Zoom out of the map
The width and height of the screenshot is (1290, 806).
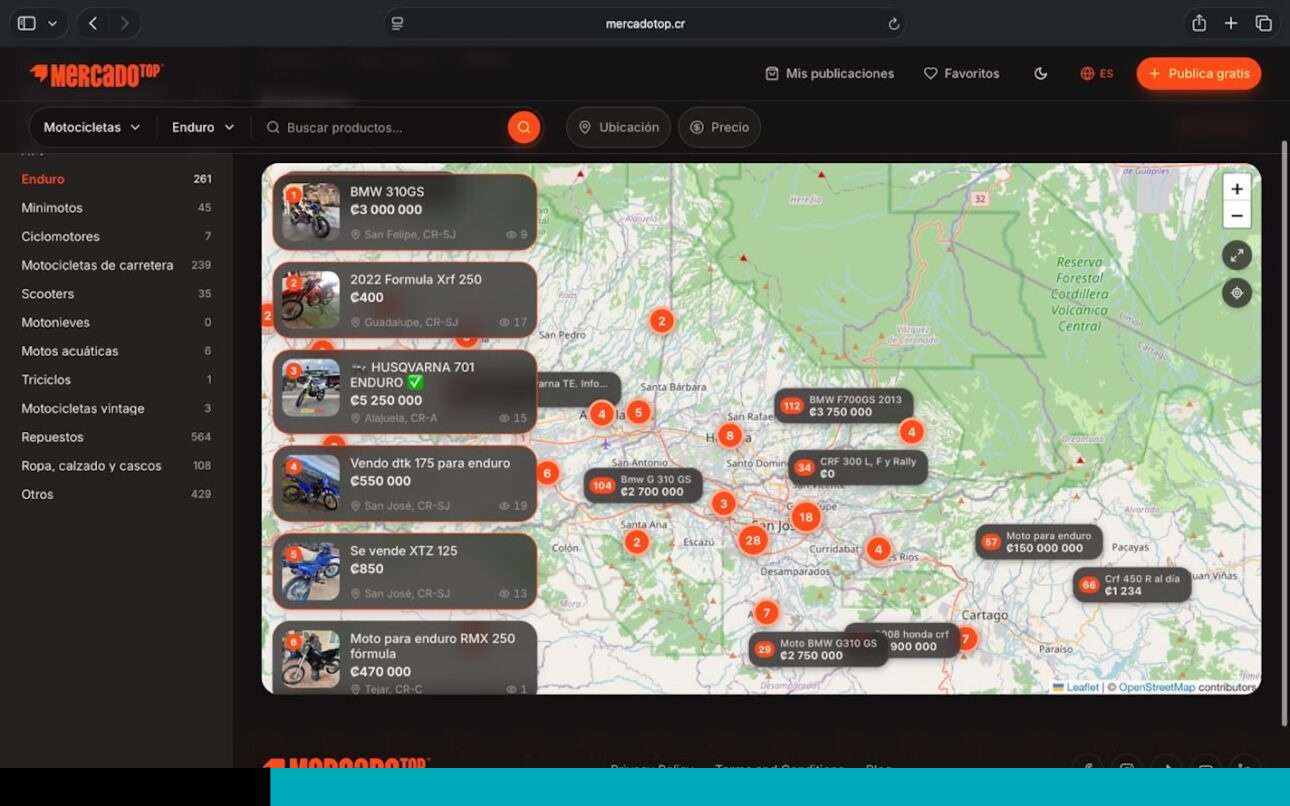pos(1237,215)
